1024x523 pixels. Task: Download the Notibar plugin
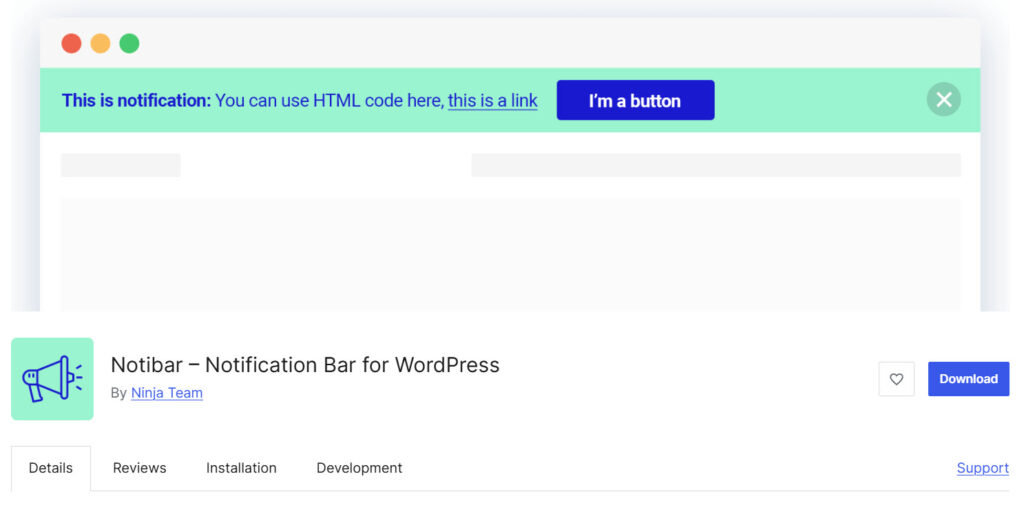[968, 379]
